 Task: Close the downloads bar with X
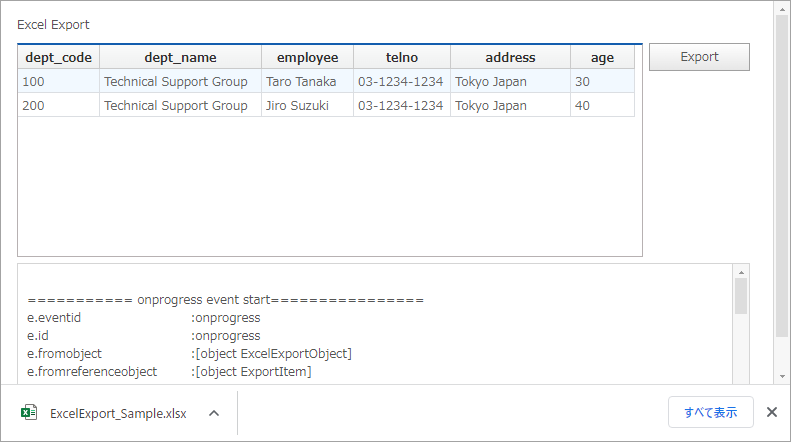(771, 412)
